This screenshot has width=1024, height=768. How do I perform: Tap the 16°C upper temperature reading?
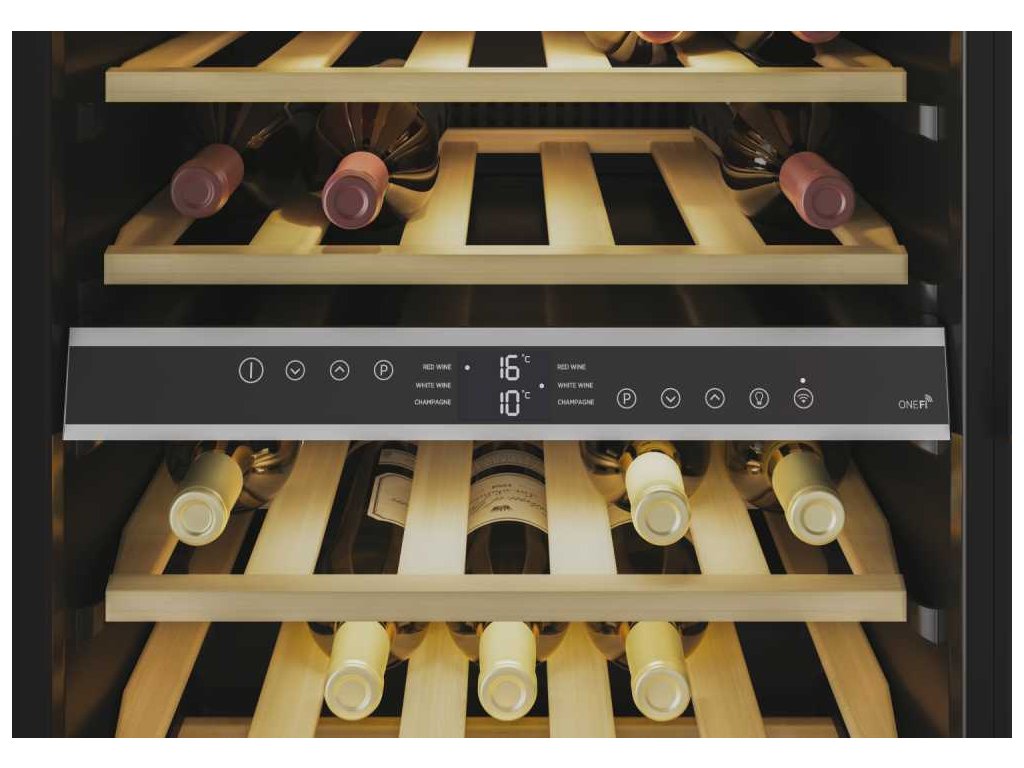click(514, 368)
